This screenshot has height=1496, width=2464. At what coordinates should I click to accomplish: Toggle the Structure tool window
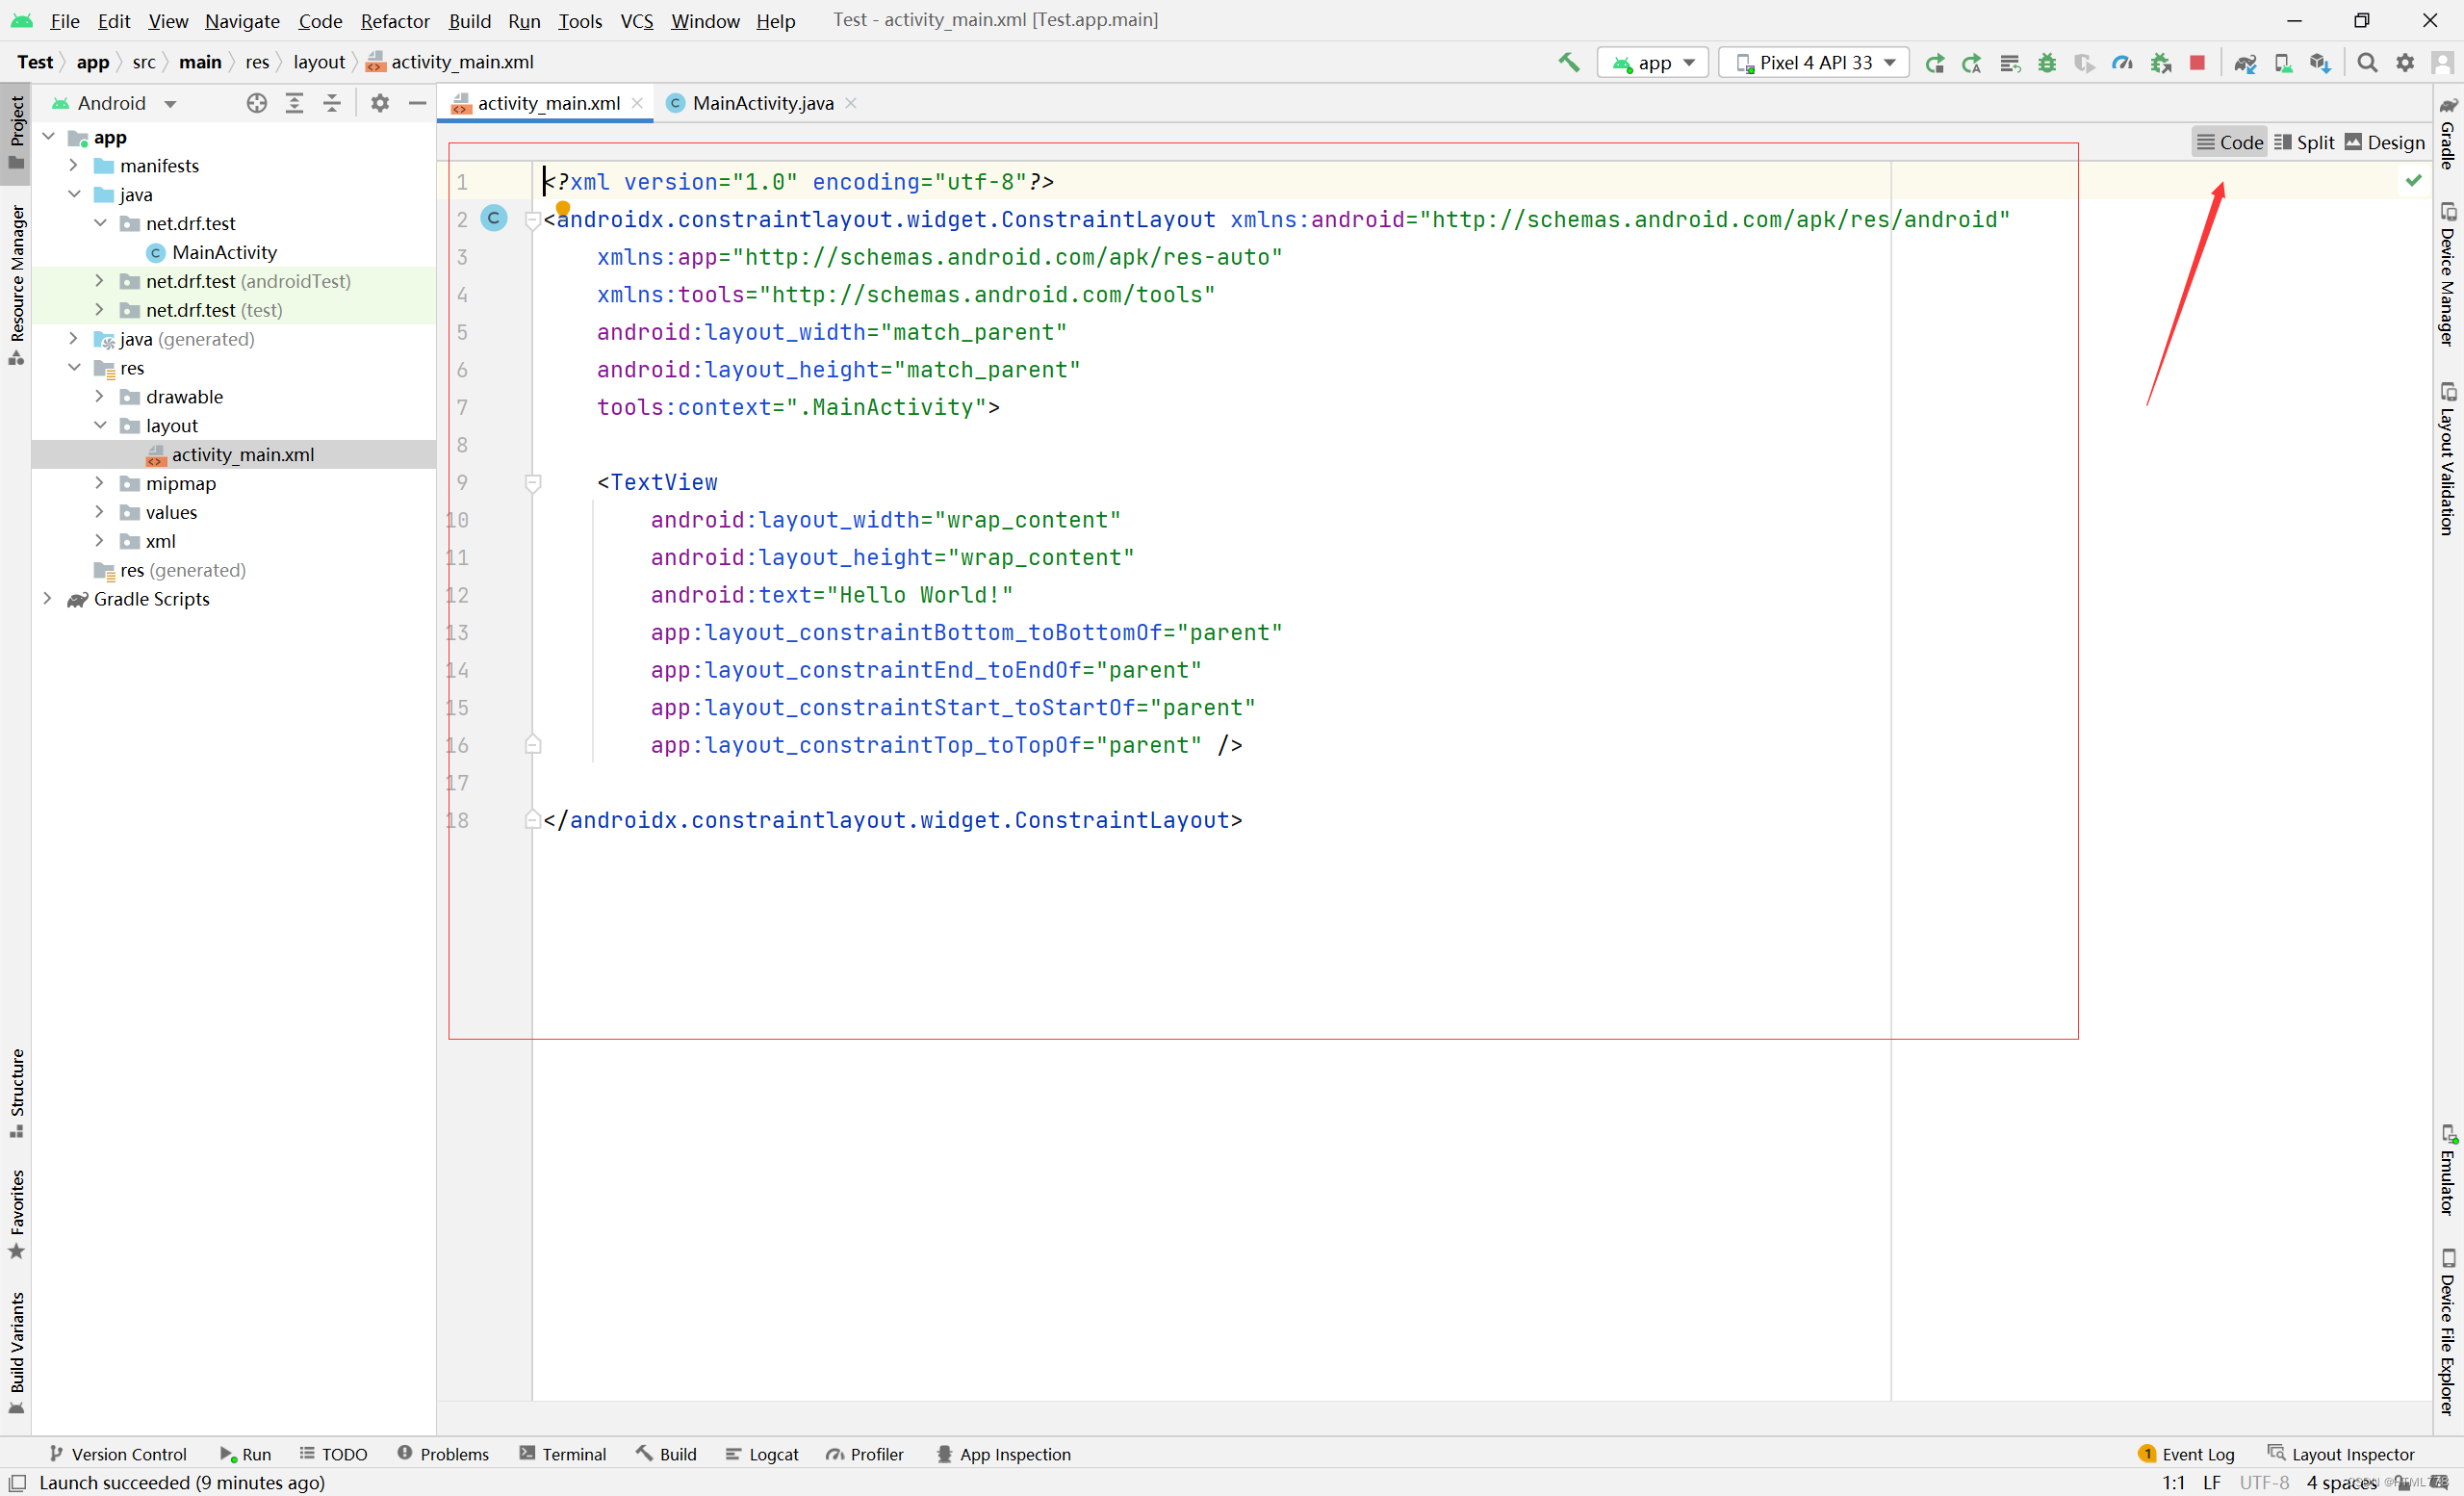pyautogui.click(x=16, y=1093)
